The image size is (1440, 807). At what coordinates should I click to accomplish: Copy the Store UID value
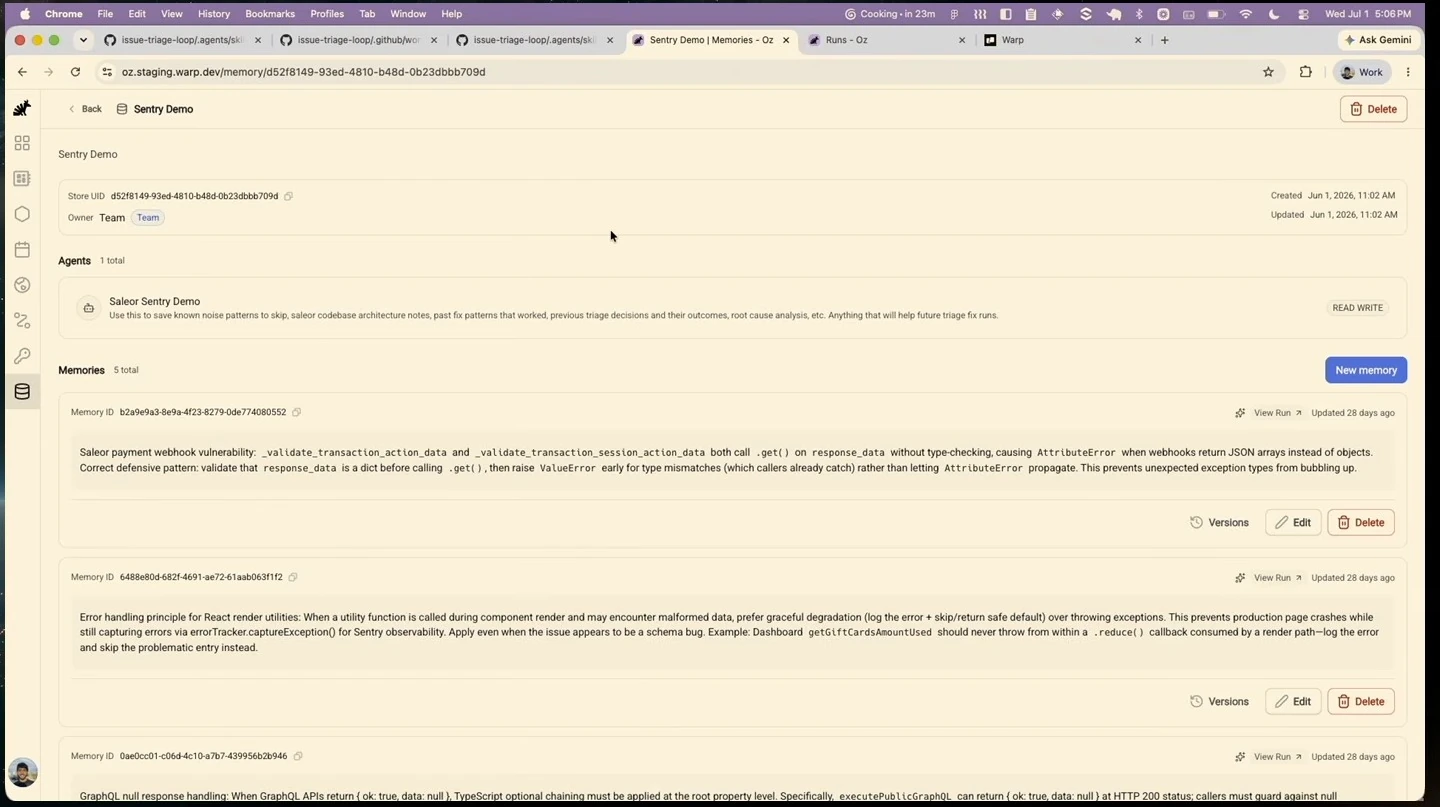point(288,196)
